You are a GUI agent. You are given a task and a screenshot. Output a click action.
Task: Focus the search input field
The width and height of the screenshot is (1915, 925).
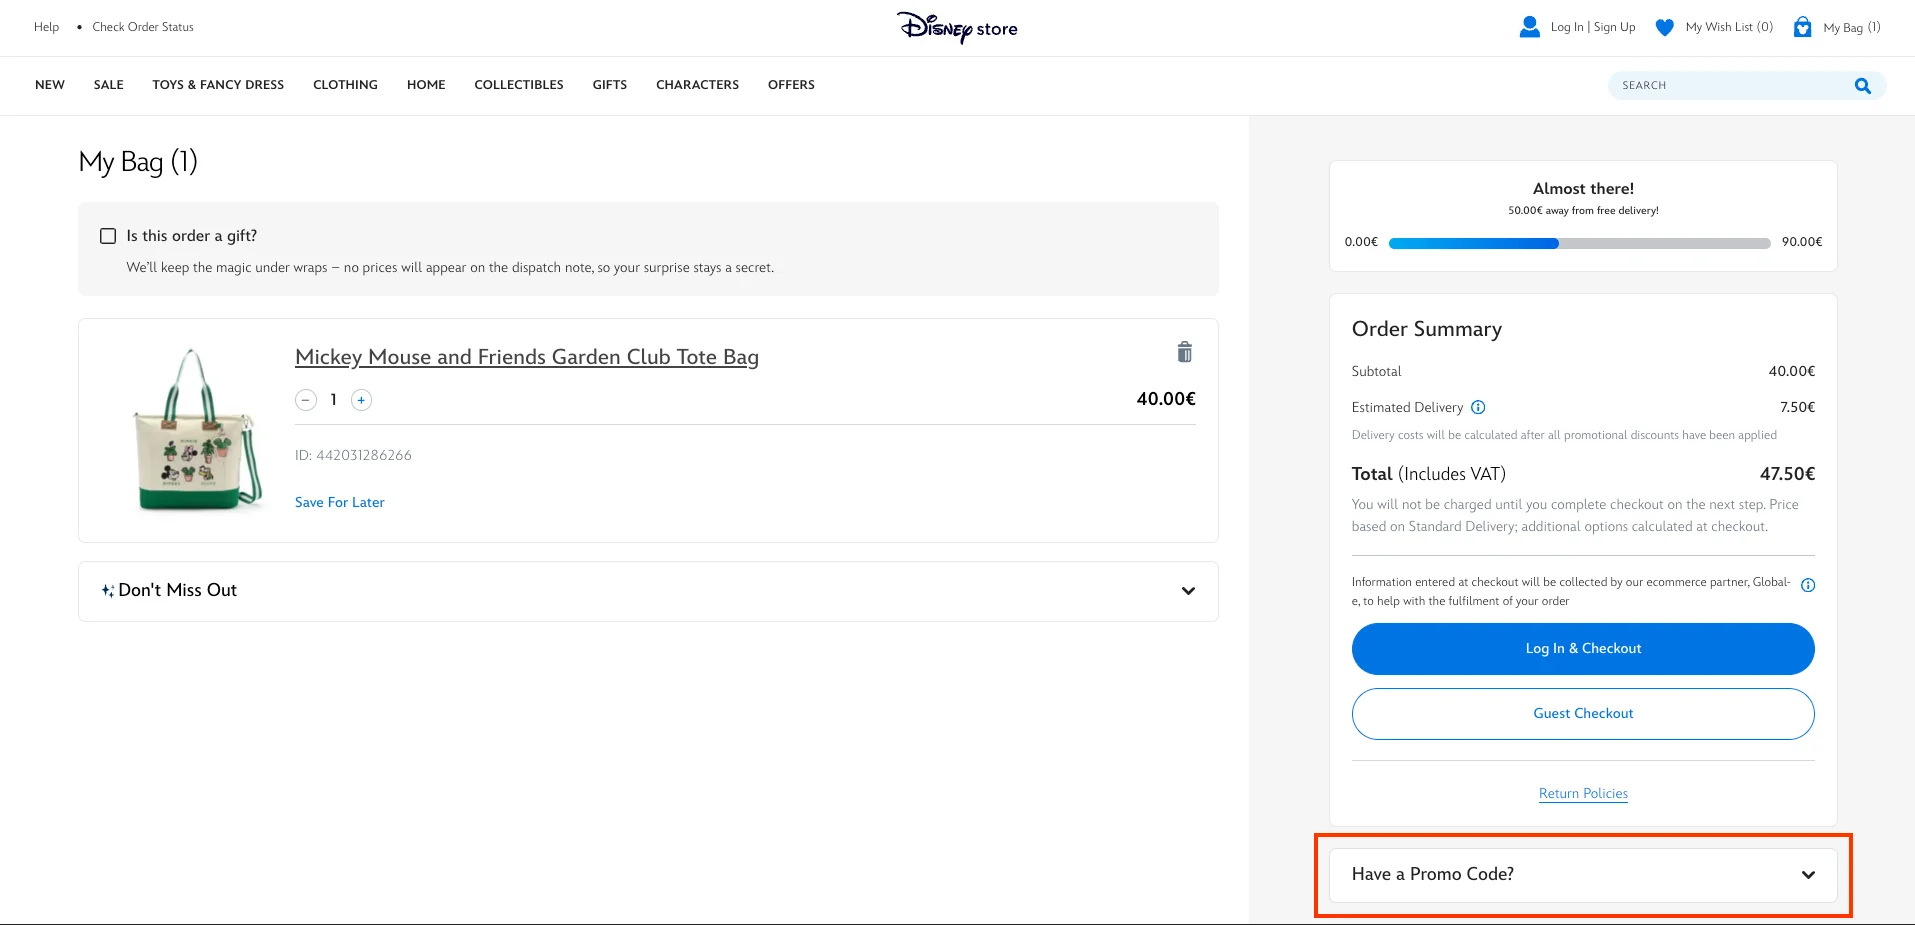(x=1733, y=86)
